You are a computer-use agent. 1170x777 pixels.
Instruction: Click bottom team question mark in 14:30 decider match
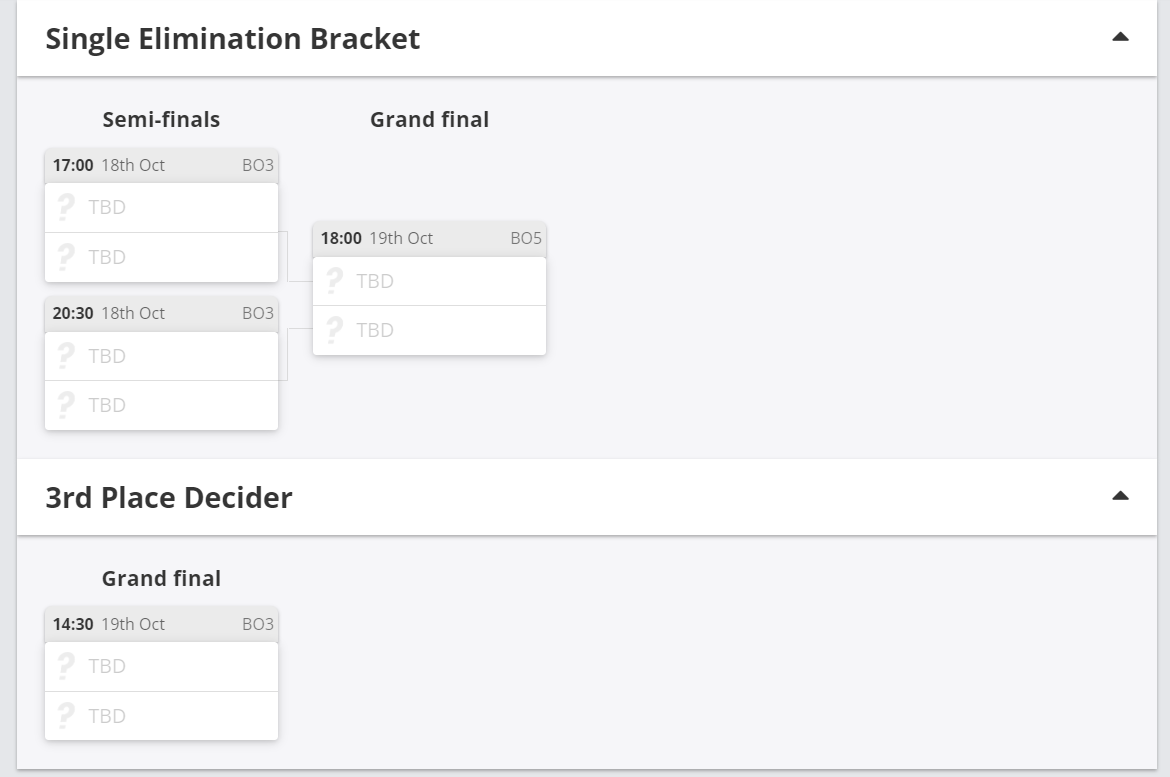pos(66,716)
